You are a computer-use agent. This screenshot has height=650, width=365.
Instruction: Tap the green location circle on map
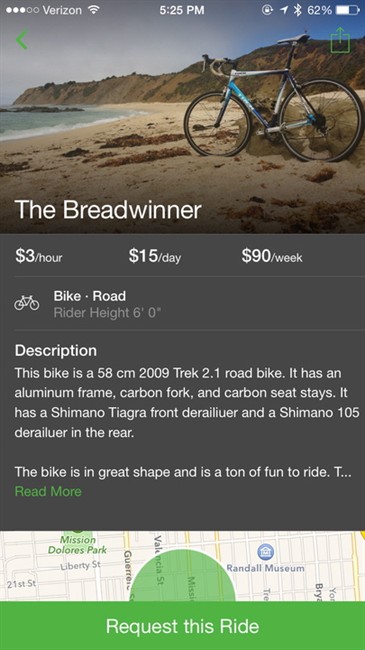coord(183,575)
